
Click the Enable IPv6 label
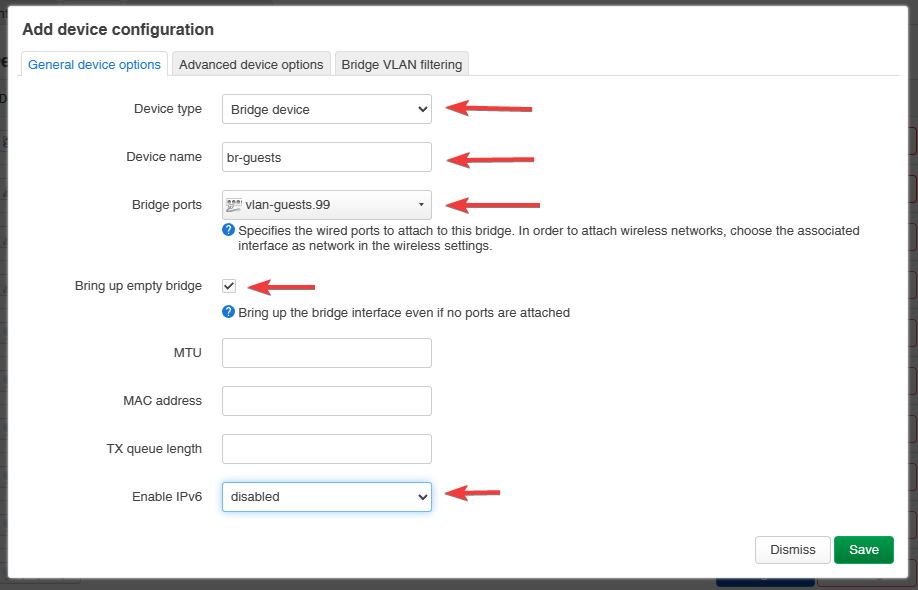pos(167,497)
